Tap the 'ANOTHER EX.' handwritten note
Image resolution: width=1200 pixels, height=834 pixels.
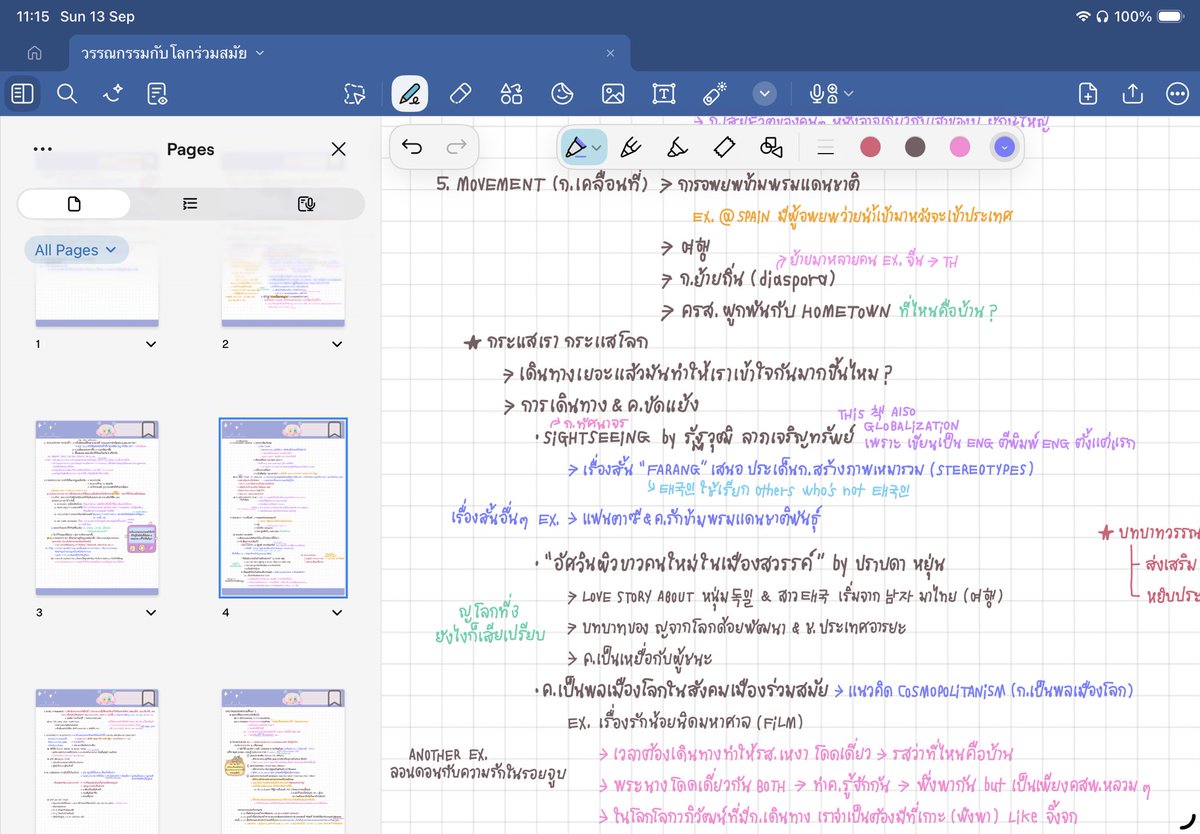point(447,755)
